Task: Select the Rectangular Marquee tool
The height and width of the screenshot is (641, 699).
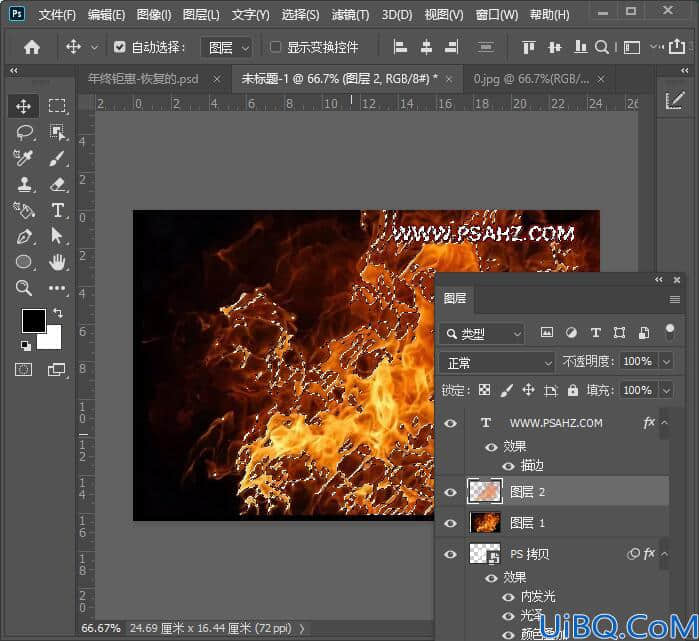Action: (57, 106)
